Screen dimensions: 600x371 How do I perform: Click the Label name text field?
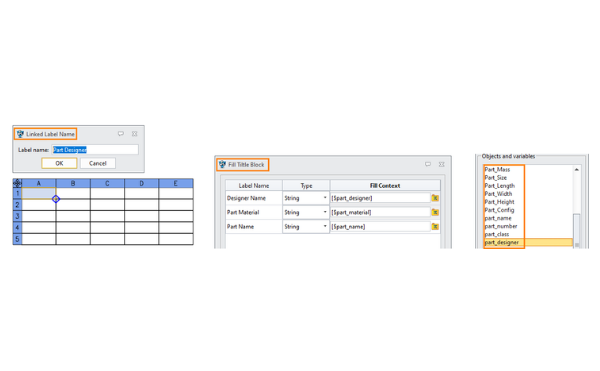(x=95, y=150)
